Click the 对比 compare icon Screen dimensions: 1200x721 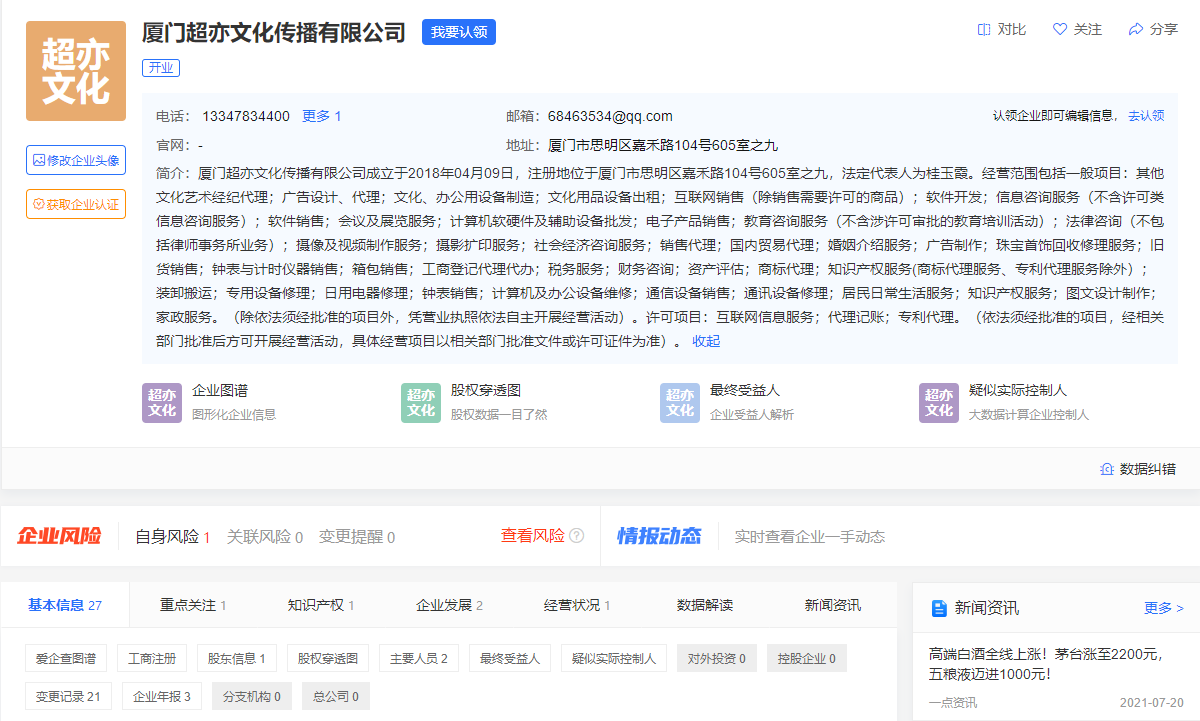click(x=984, y=30)
